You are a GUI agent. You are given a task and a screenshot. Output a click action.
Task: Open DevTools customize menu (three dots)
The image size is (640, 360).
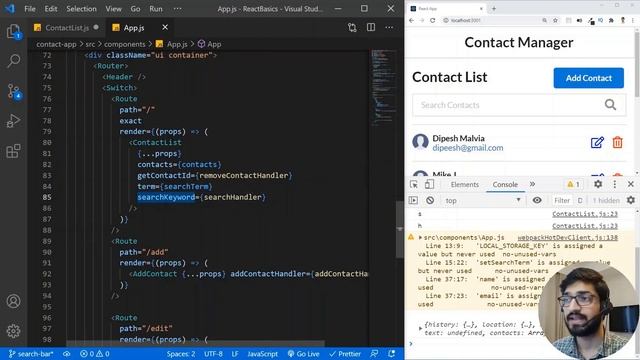click(615, 184)
